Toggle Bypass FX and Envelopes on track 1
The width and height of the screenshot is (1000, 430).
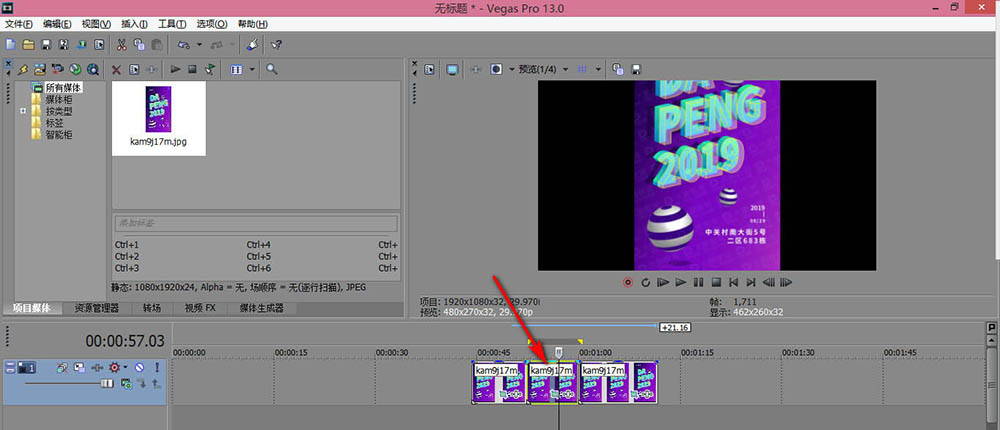(62, 367)
